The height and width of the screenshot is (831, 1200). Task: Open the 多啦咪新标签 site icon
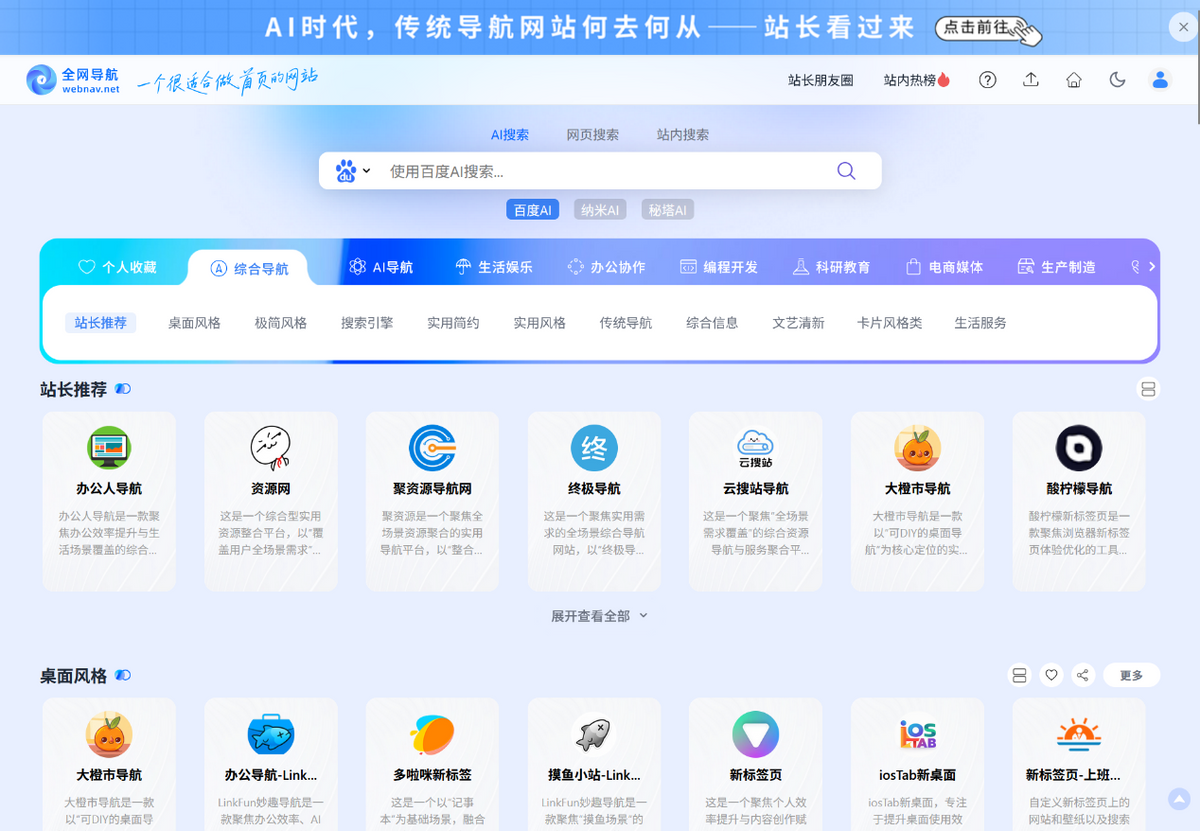tap(432, 735)
